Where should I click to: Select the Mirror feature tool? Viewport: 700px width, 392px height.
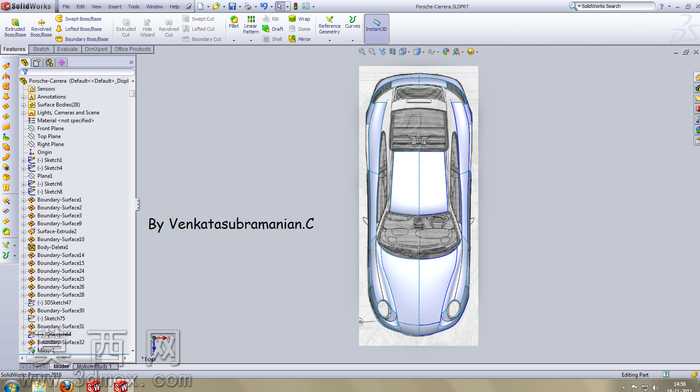click(300, 39)
